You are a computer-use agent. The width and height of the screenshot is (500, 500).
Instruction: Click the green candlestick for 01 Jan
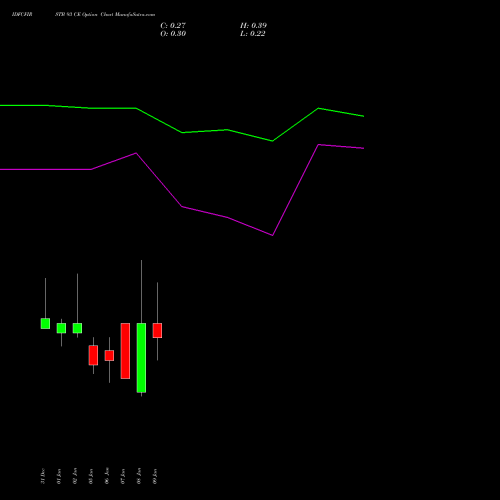[61, 328]
